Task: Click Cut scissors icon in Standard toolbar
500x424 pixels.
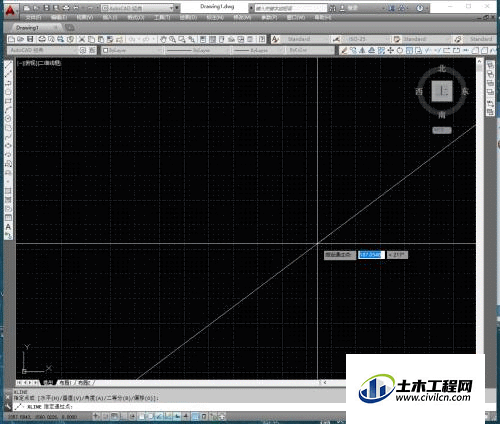Action: [x=82, y=39]
